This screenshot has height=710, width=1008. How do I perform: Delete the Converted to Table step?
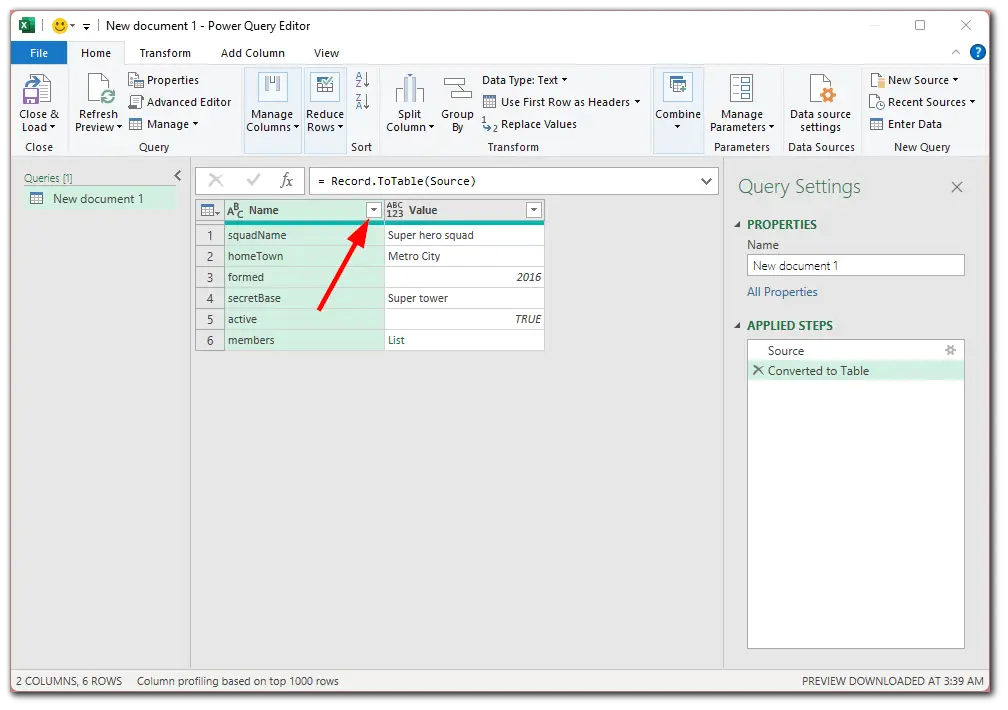(x=759, y=370)
